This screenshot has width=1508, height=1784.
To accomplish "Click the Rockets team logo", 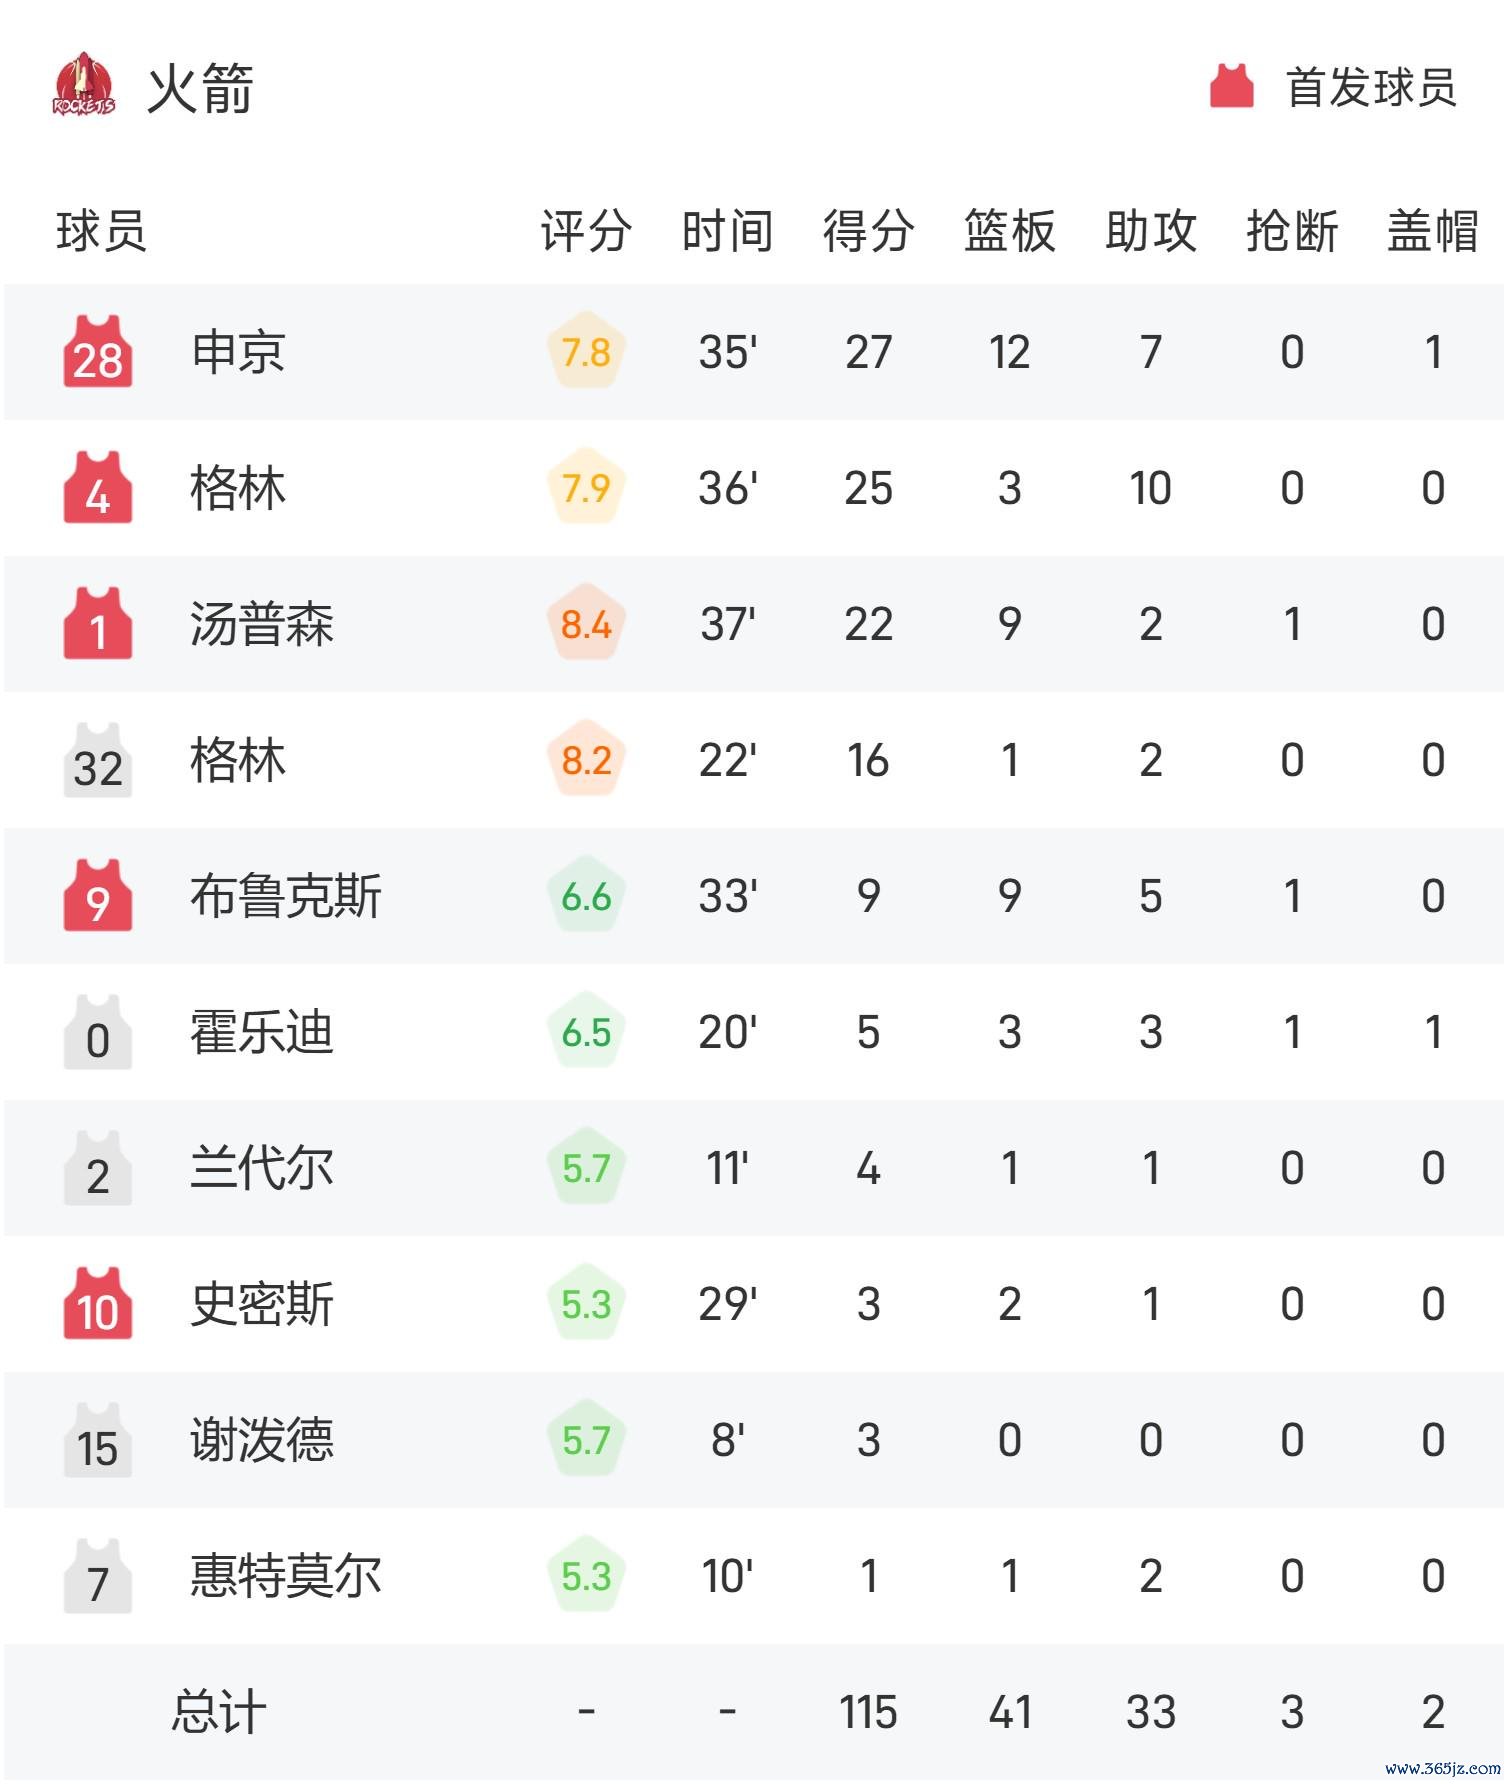I will click(84, 86).
